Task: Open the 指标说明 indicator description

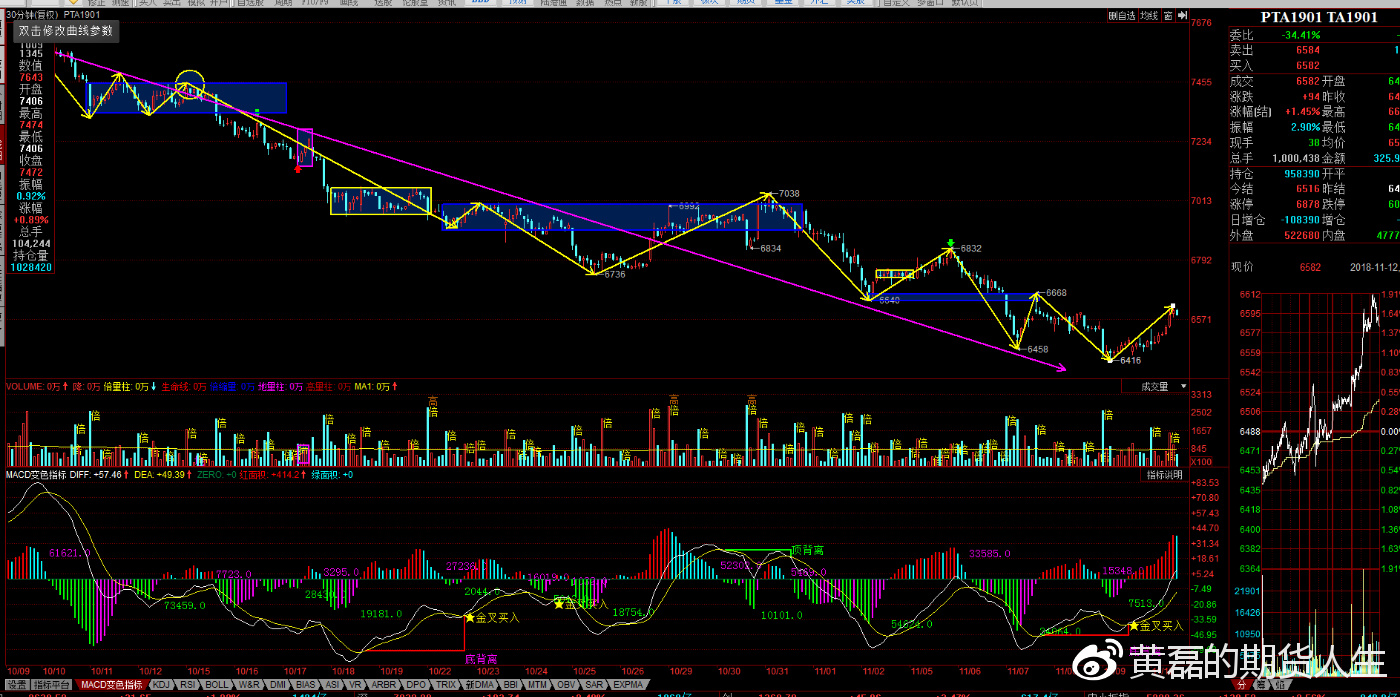Action: tap(1164, 475)
